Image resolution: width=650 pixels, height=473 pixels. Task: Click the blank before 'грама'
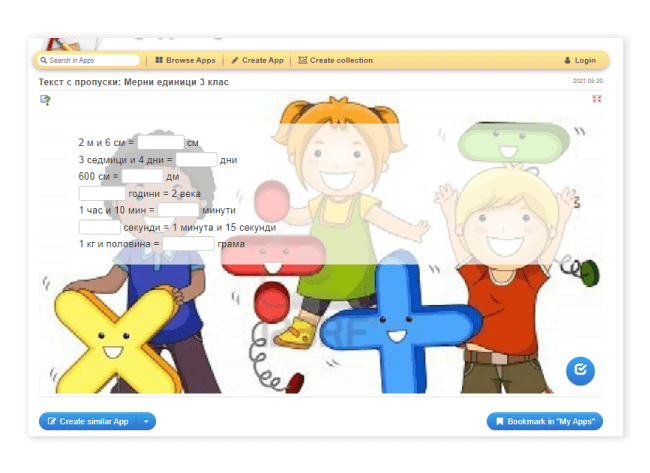[x=188, y=243]
